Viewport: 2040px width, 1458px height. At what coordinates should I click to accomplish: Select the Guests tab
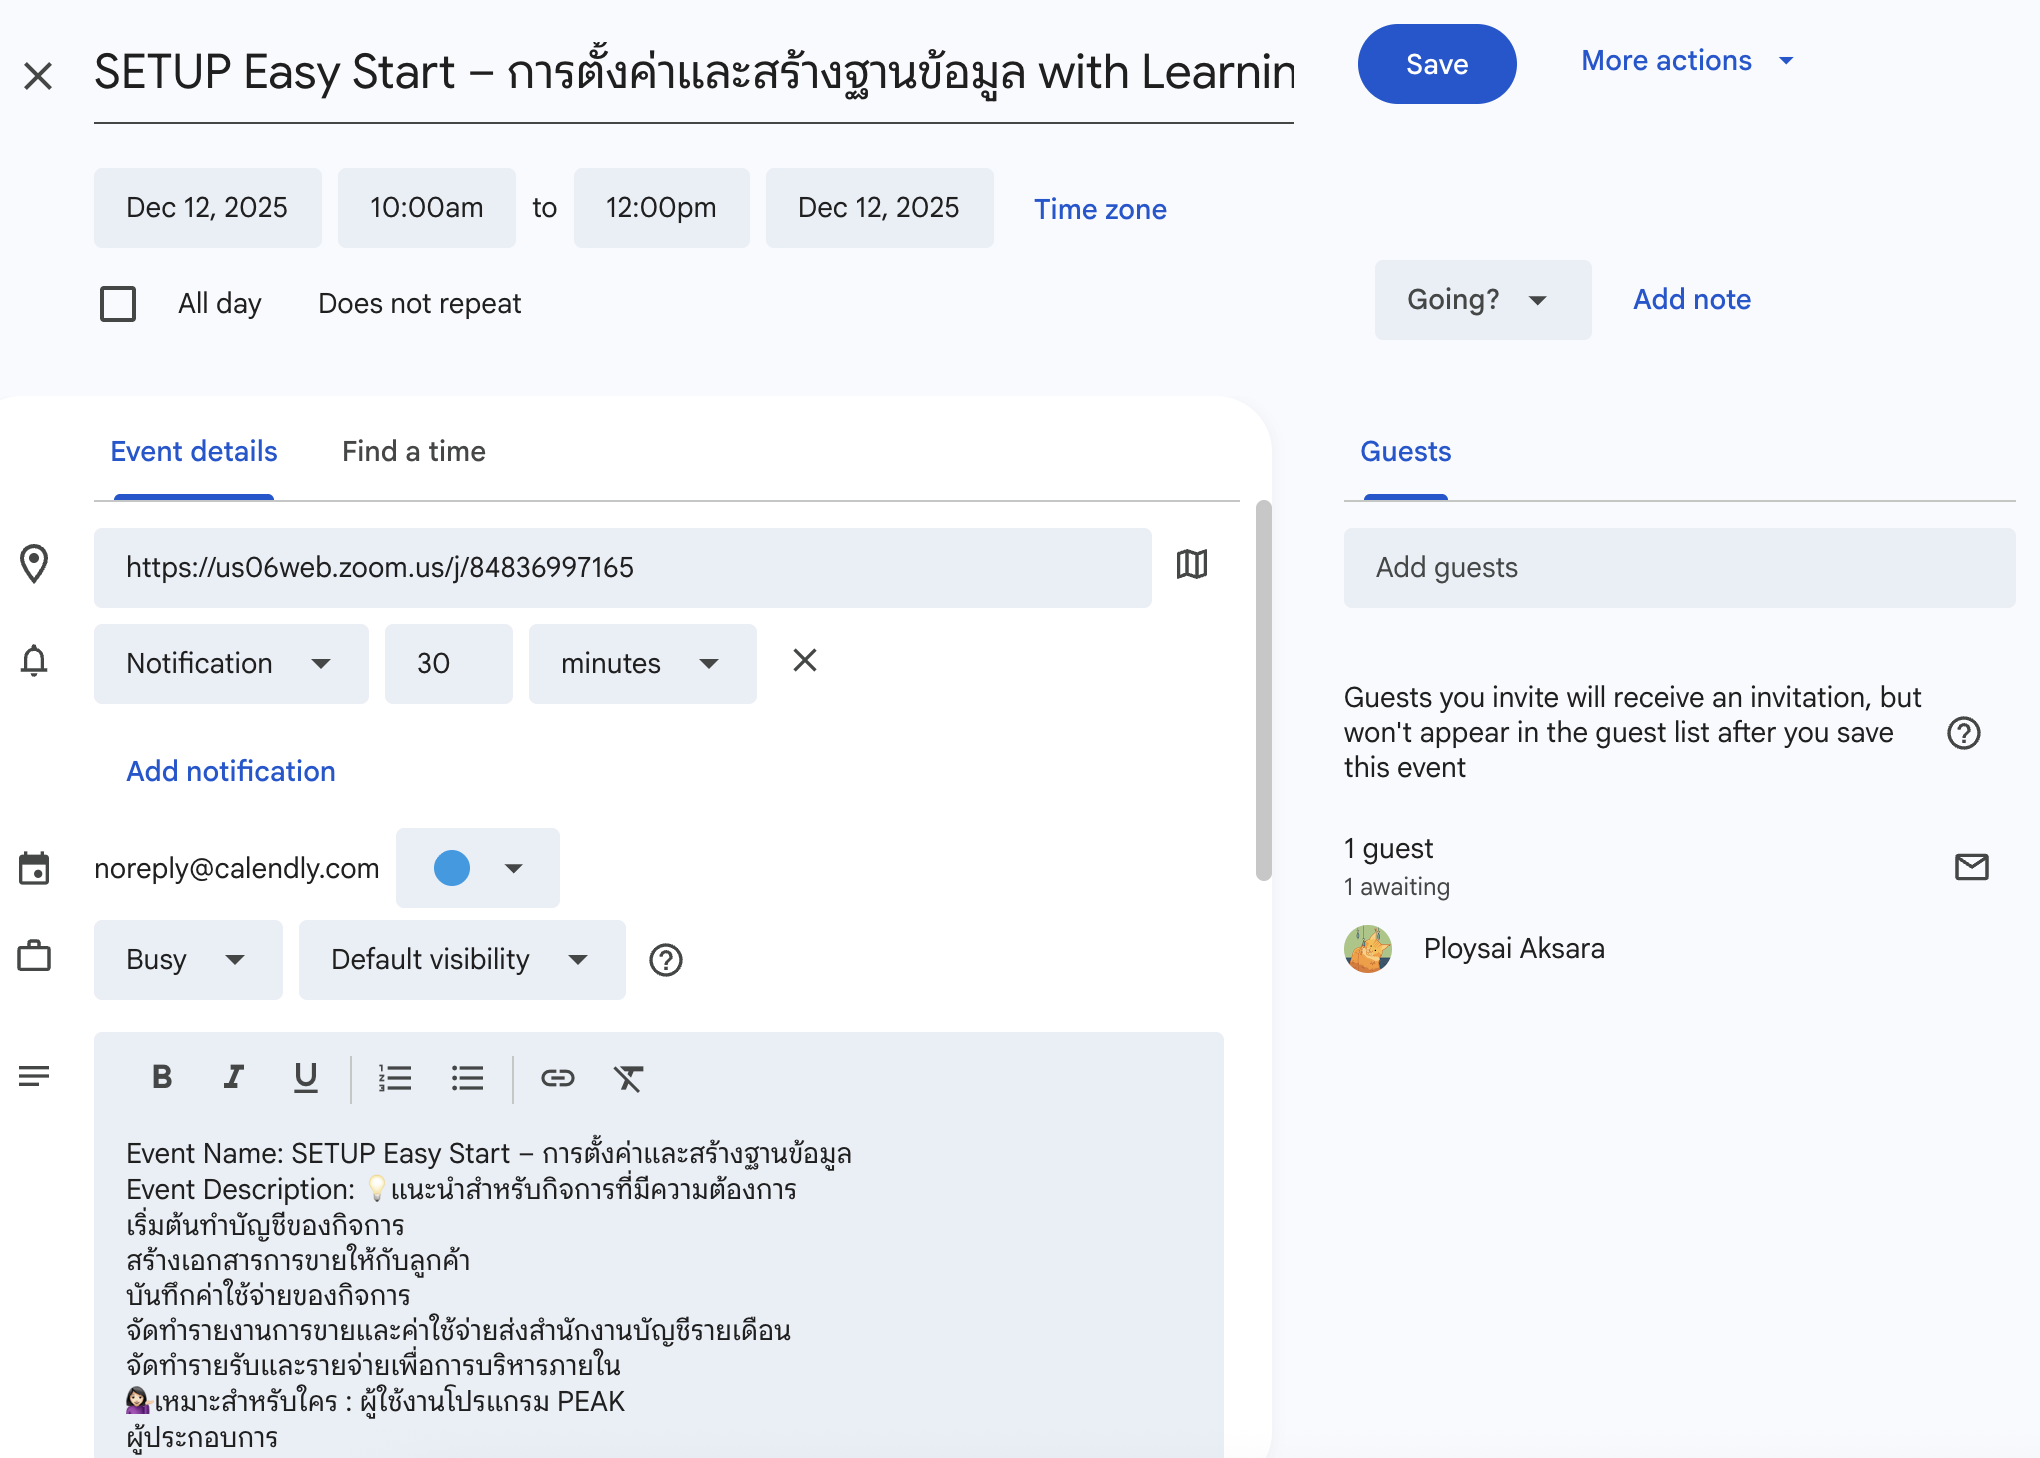tap(1405, 452)
